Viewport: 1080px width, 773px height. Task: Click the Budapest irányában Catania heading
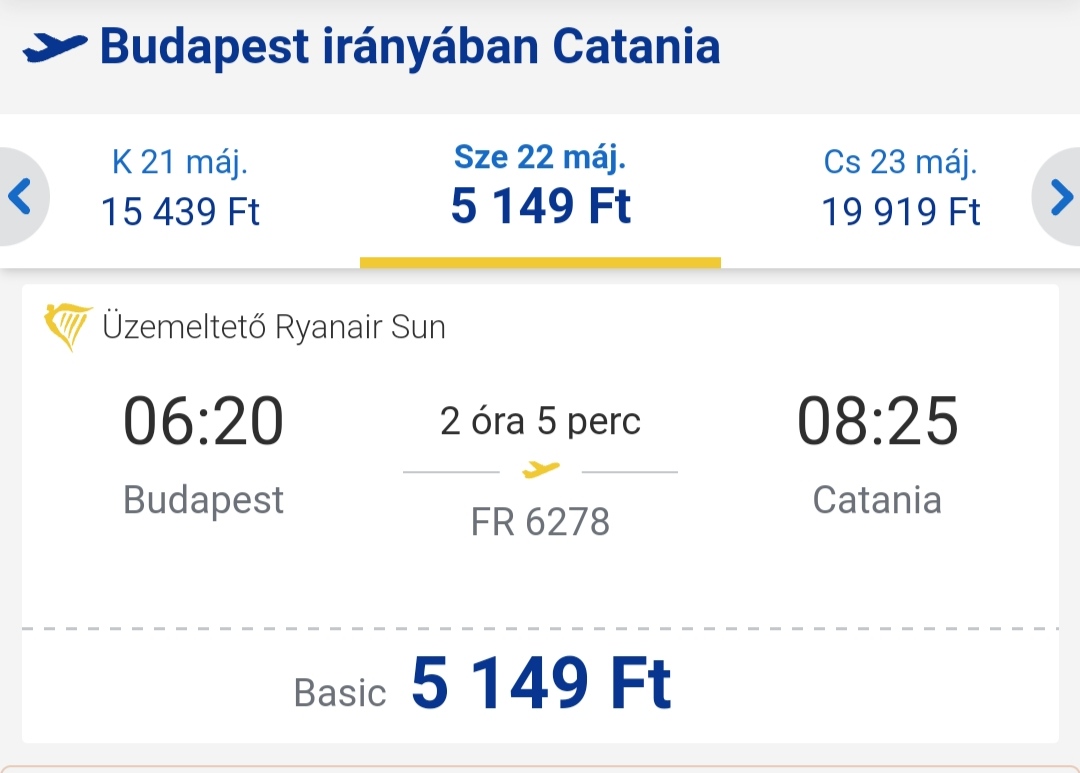(x=410, y=47)
